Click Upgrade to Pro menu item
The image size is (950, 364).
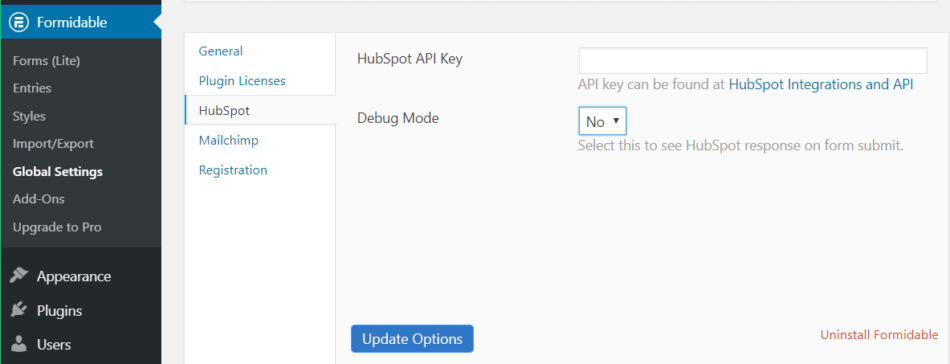coord(57,227)
